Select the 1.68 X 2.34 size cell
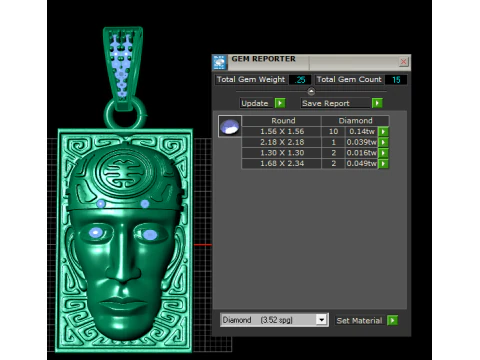This screenshot has width=480, height=360. 282,163
